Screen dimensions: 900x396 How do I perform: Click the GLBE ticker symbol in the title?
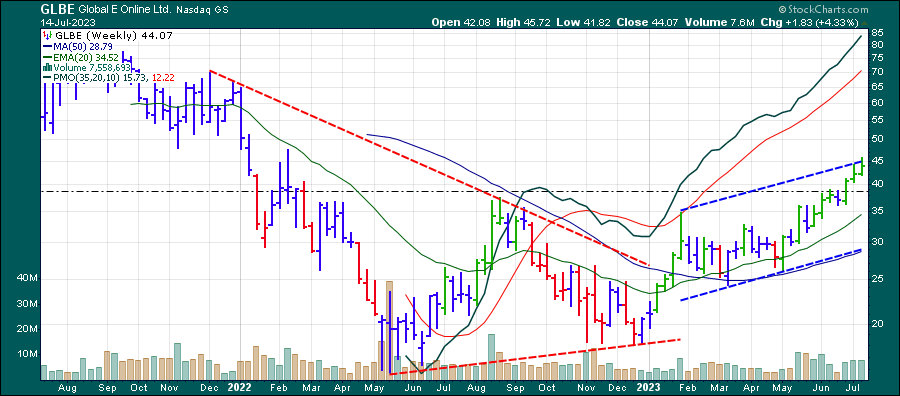(x=56, y=9)
